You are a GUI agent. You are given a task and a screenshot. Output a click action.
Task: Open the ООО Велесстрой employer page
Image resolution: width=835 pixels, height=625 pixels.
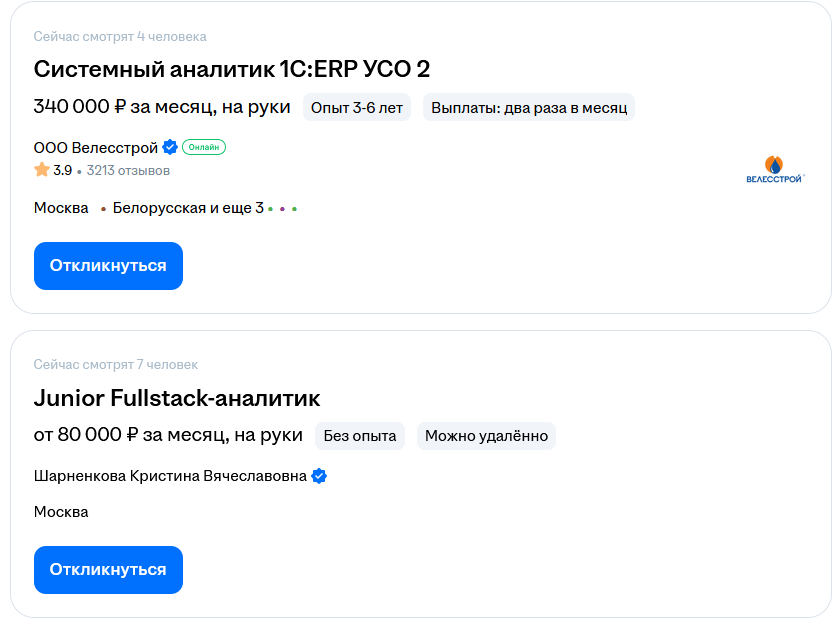(x=95, y=145)
